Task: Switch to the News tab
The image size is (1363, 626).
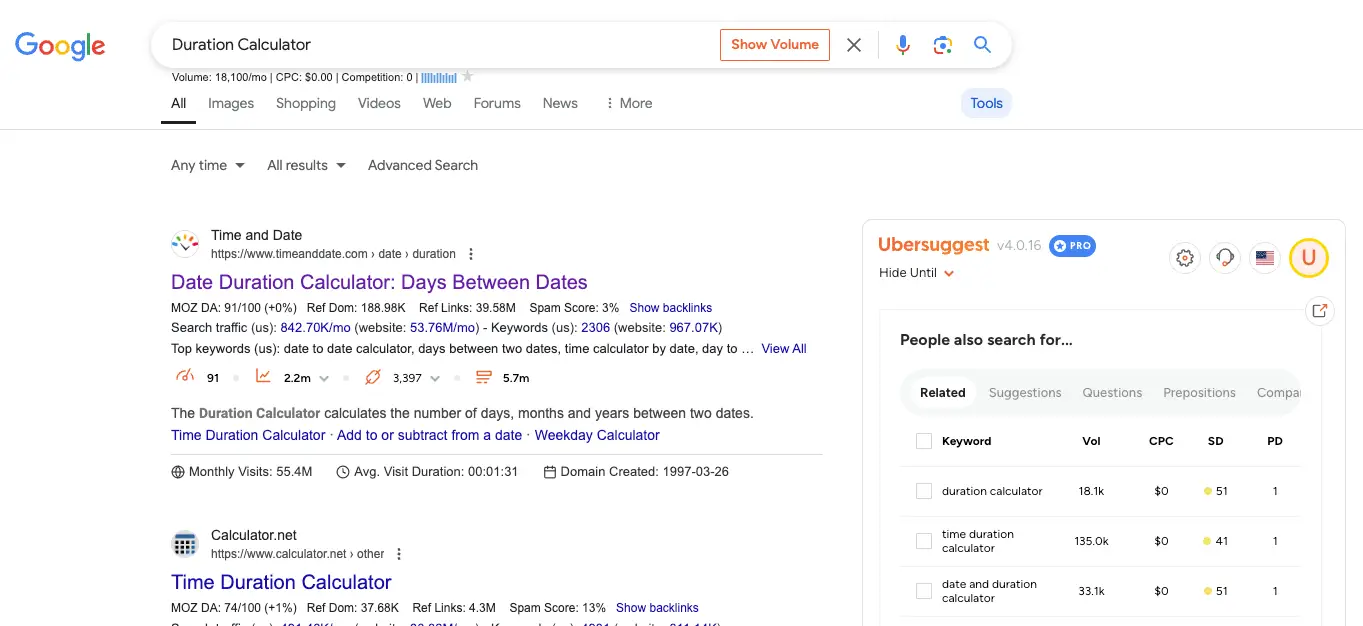Action: [560, 103]
